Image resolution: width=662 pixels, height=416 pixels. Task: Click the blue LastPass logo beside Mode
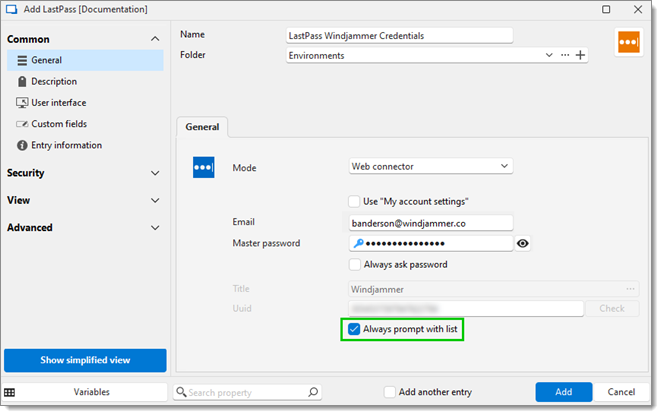203,167
